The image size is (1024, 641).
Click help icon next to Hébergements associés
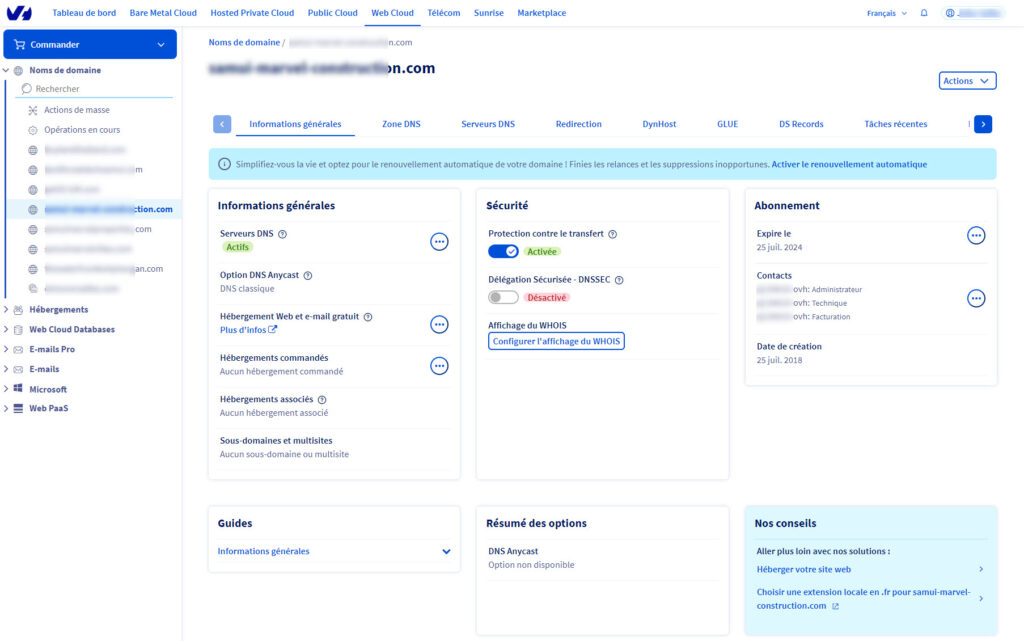tap(322, 399)
